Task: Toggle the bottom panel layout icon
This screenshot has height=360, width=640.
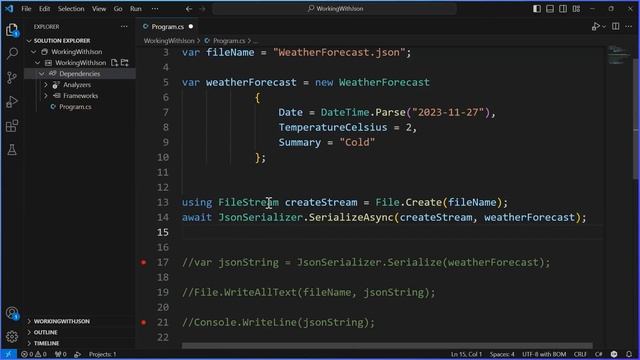Action: coord(550,9)
